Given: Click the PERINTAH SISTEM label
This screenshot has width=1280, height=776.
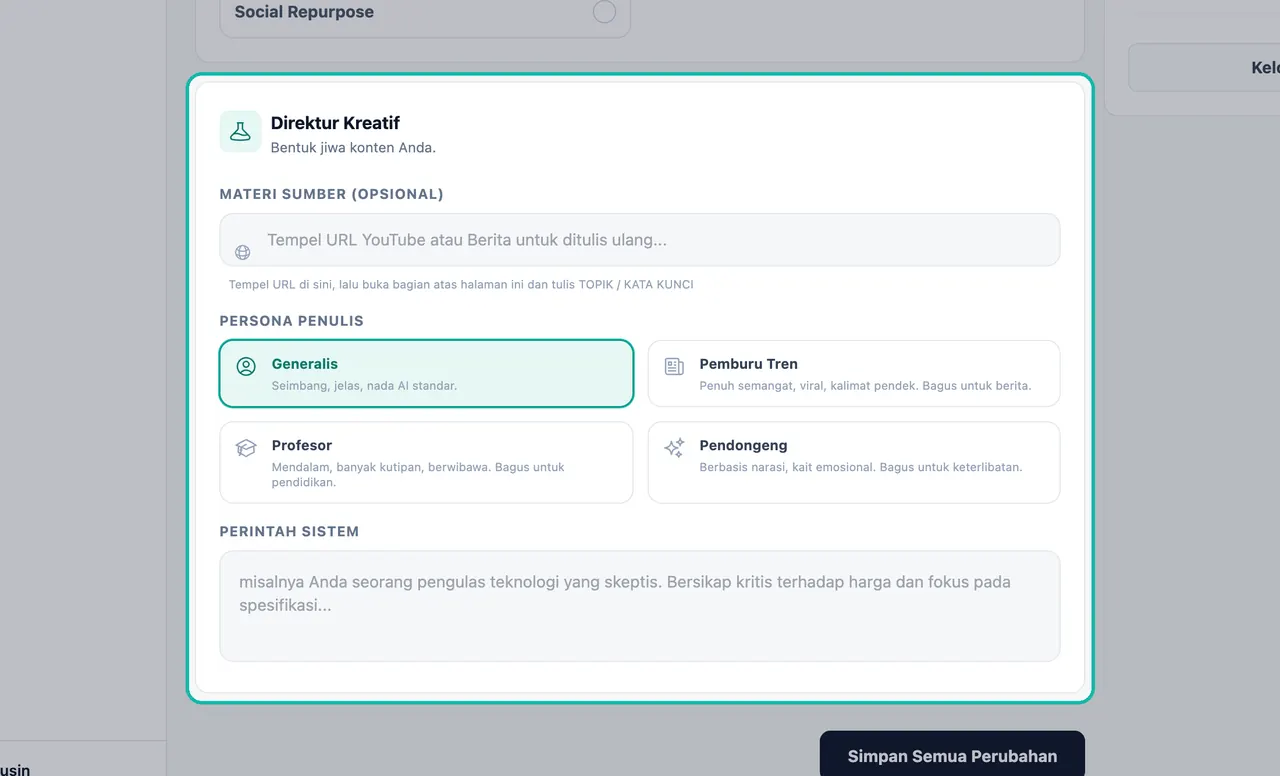Looking at the screenshot, I should [x=289, y=531].
